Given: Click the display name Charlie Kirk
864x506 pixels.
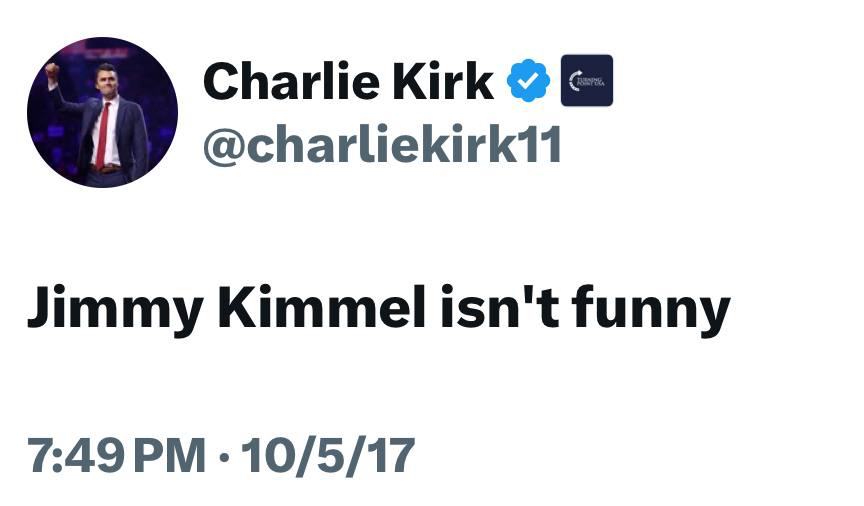Looking at the screenshot, I should [x=348, y=81].
